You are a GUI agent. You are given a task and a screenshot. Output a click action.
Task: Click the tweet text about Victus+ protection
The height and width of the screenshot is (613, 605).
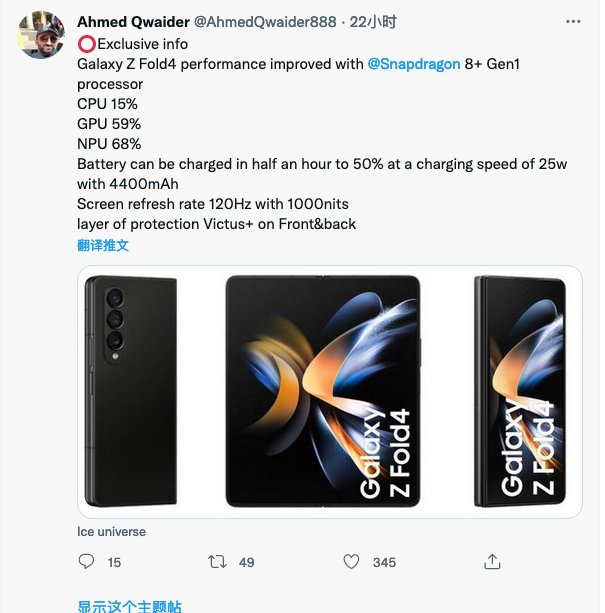(216, 224)
